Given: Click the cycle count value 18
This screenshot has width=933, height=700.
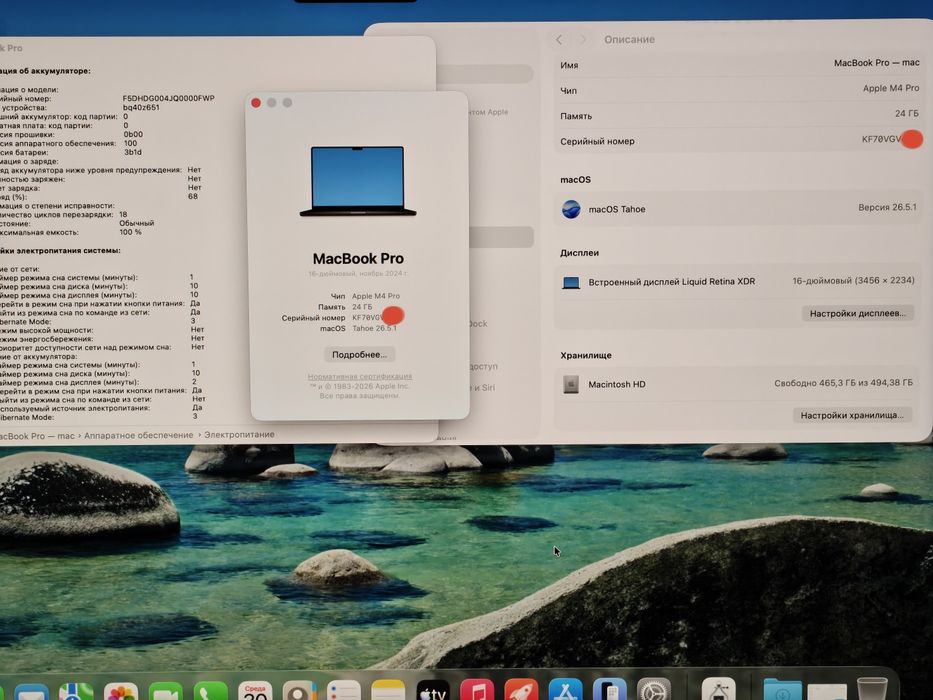Looking at the screenshot, I should 123,214.
